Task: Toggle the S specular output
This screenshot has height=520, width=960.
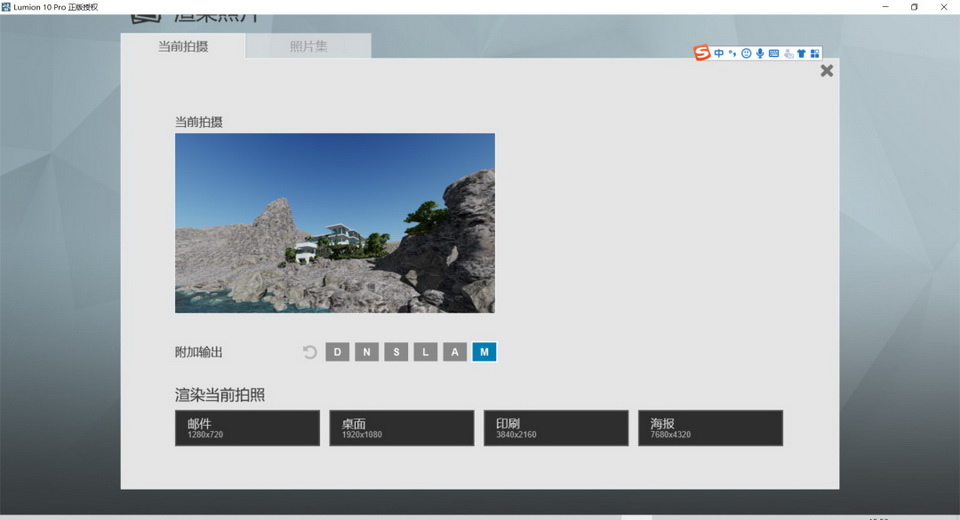Action: click(396, 352)
